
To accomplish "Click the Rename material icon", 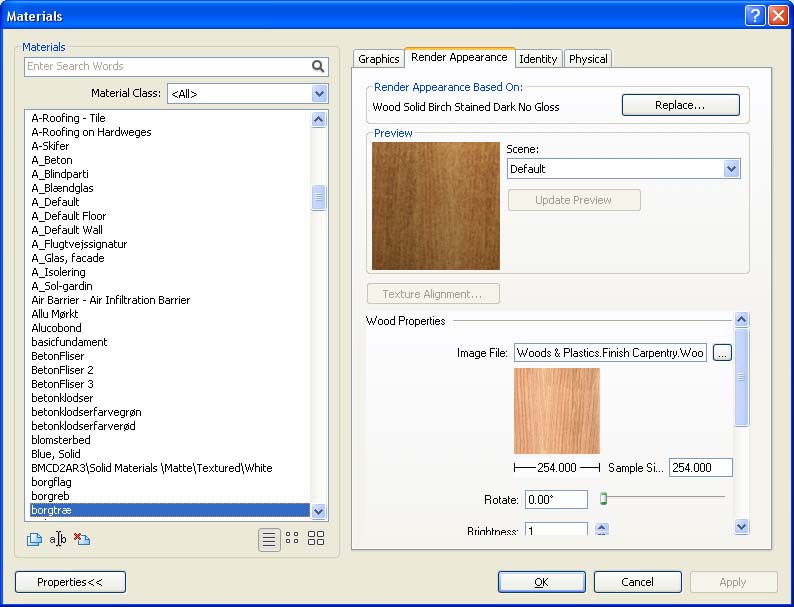I will (58, 540).
